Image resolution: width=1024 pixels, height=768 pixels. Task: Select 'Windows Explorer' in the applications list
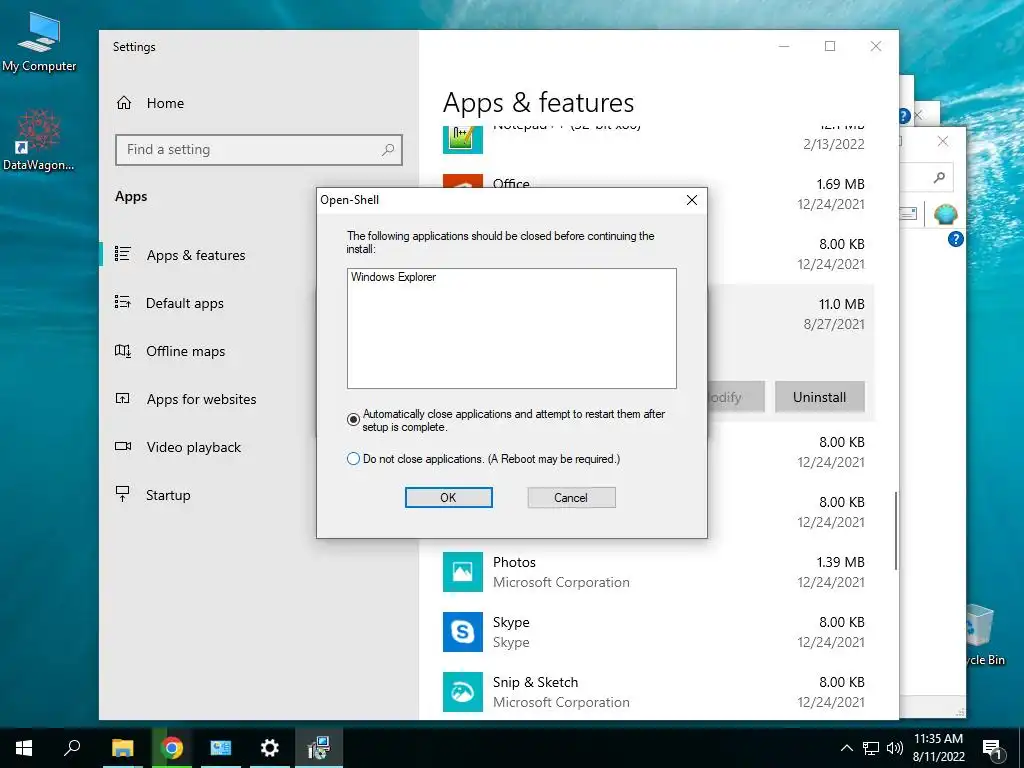point(394,277)
